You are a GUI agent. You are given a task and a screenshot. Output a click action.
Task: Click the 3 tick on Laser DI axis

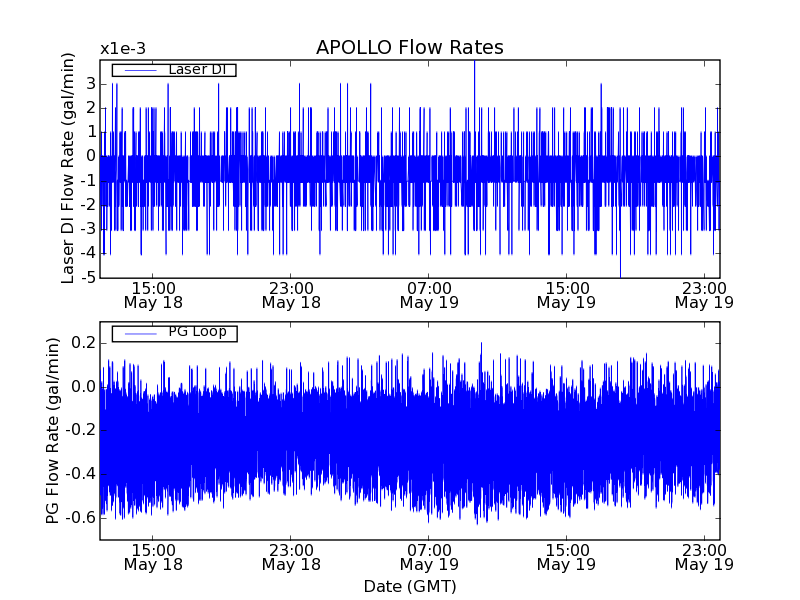pyautogui.click(x=90, y=84)
